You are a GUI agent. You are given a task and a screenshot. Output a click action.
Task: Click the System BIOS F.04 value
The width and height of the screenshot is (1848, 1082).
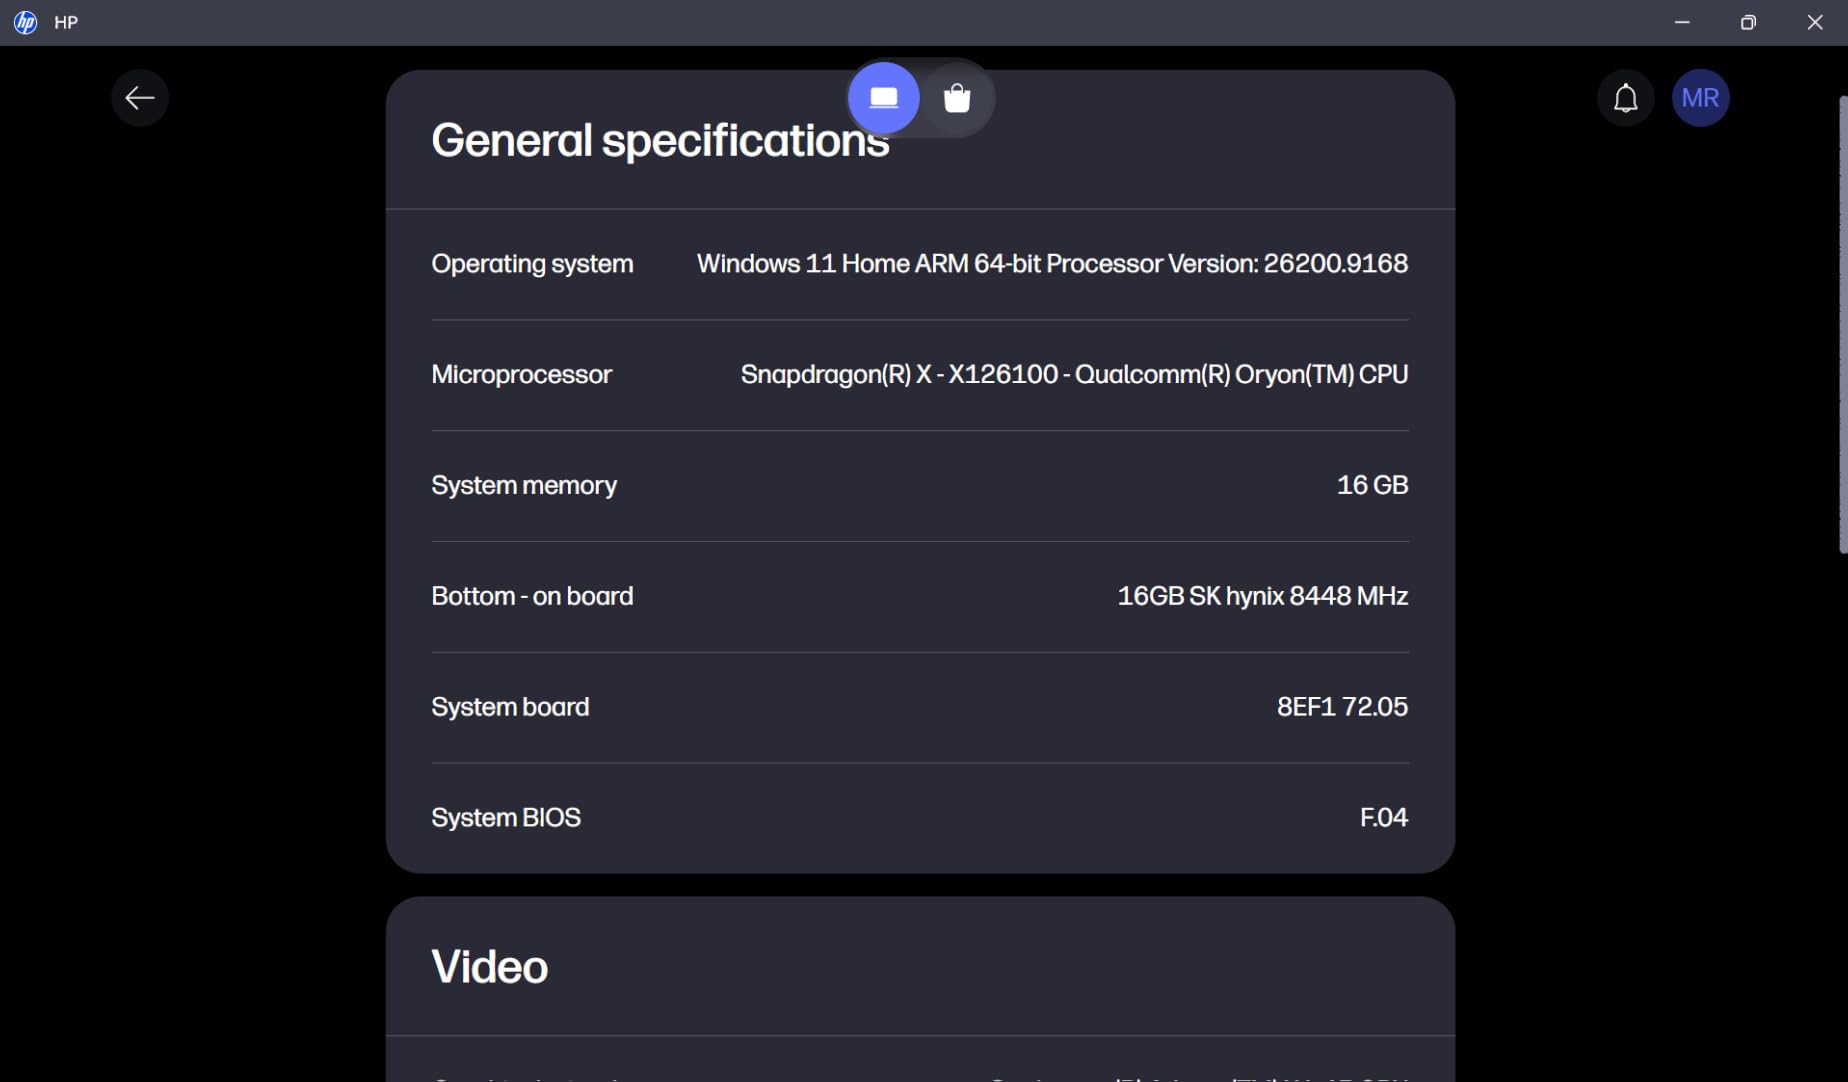point(1384,818)
